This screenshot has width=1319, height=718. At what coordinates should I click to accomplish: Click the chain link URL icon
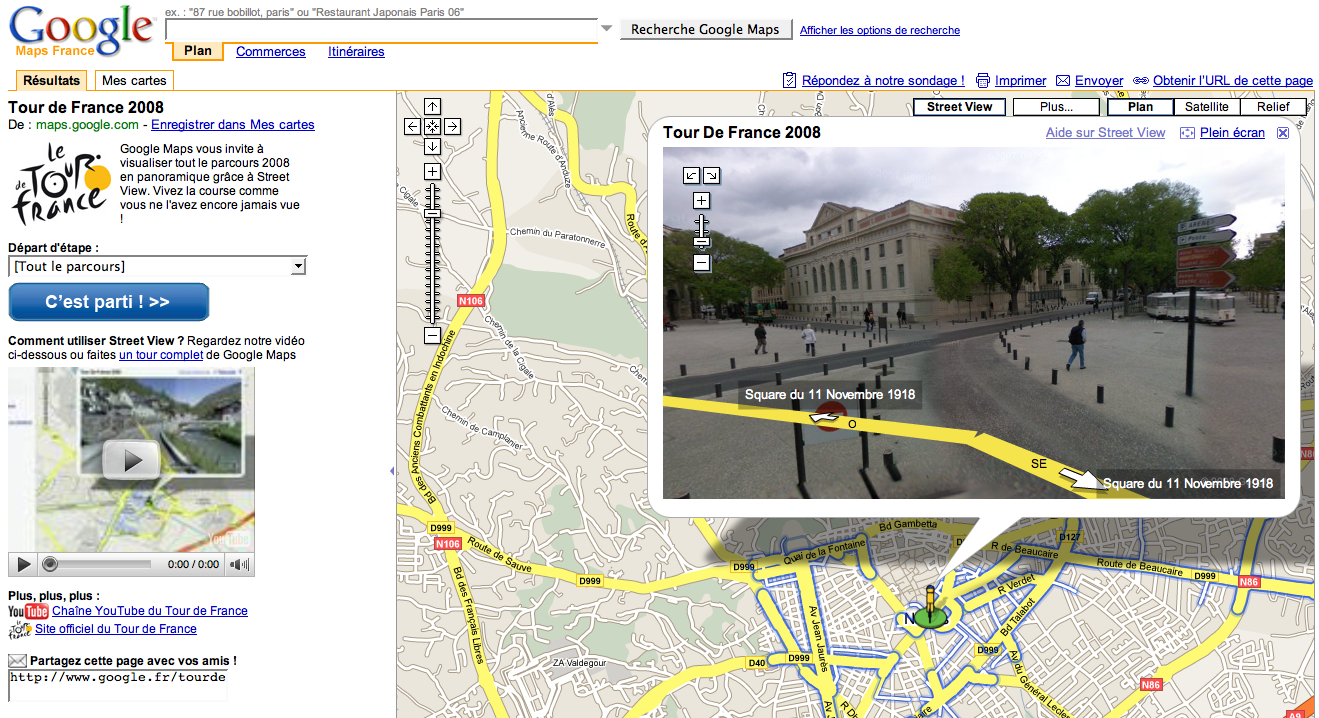tap(1141, 80)
